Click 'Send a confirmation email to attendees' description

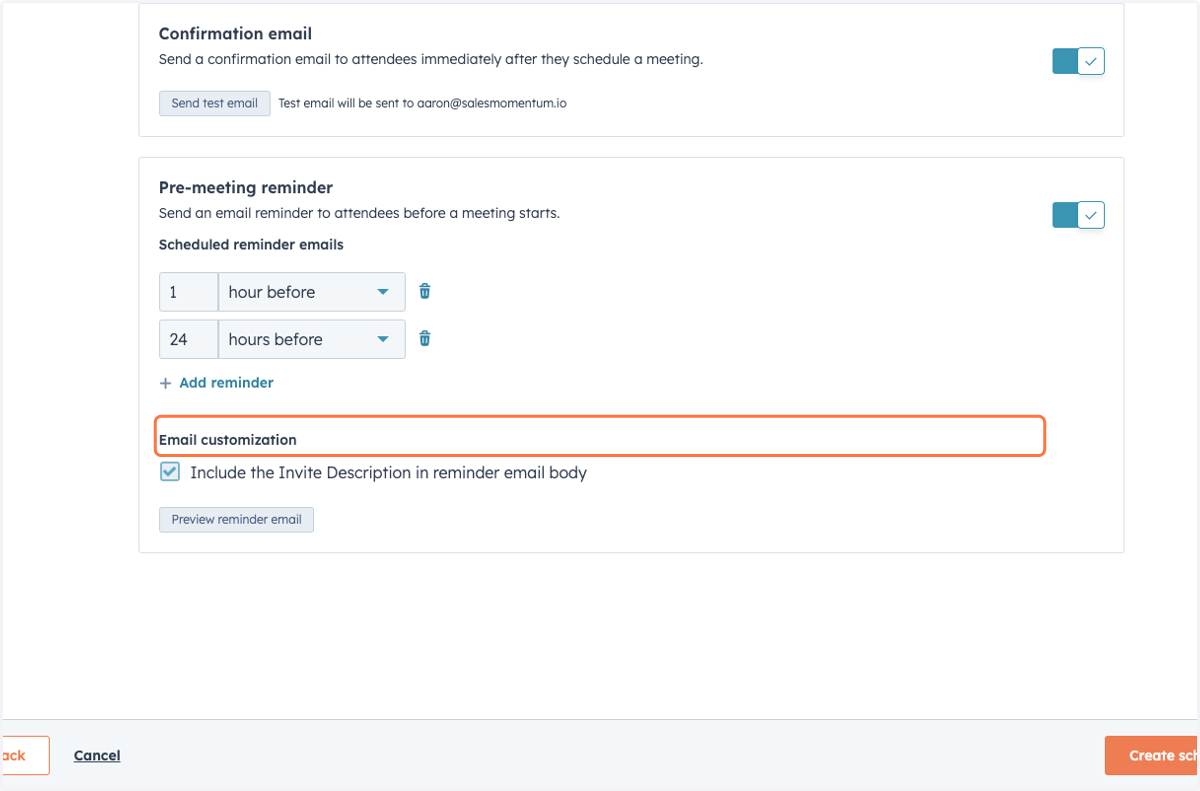pyautogui.click(x=431, y=59)
